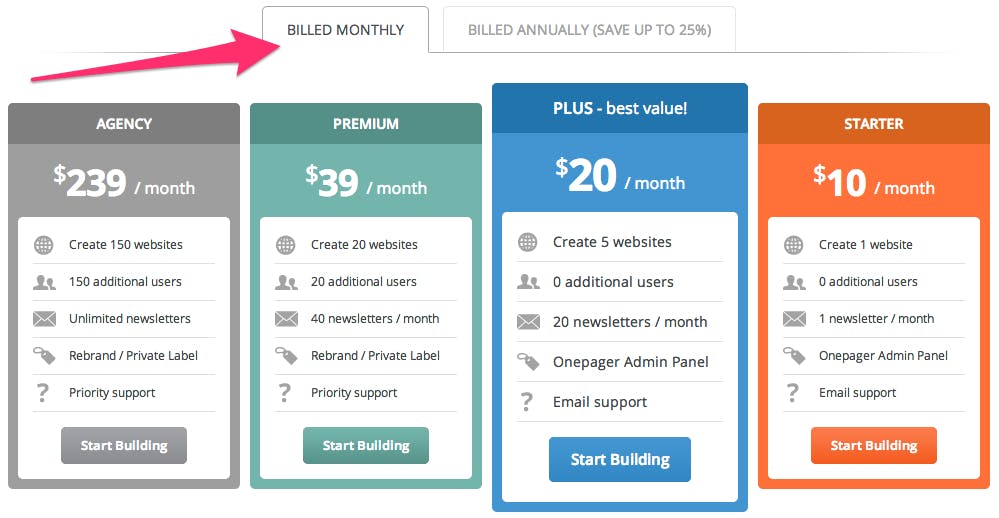Switch to the Billed Monthly tab
The width and height of the screenshot is (999, 518).
345,30
